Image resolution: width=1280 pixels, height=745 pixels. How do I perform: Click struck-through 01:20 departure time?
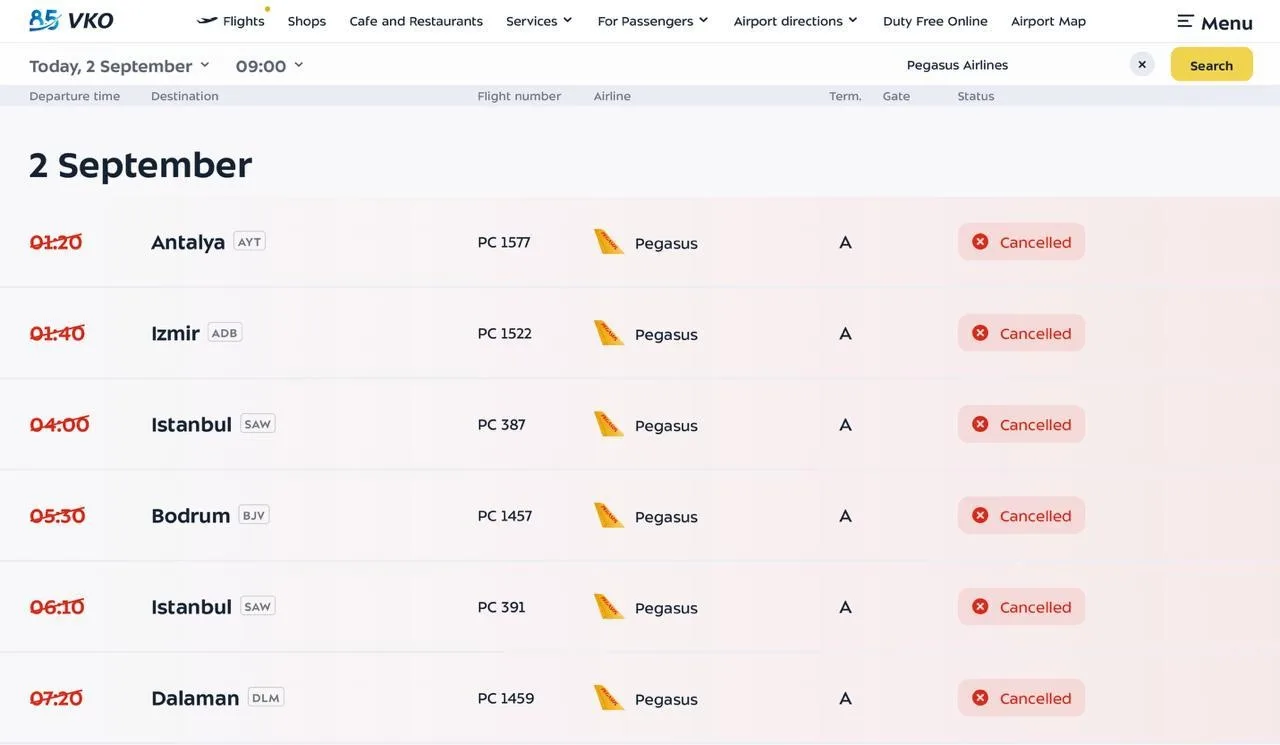click(x=56, y=242)
